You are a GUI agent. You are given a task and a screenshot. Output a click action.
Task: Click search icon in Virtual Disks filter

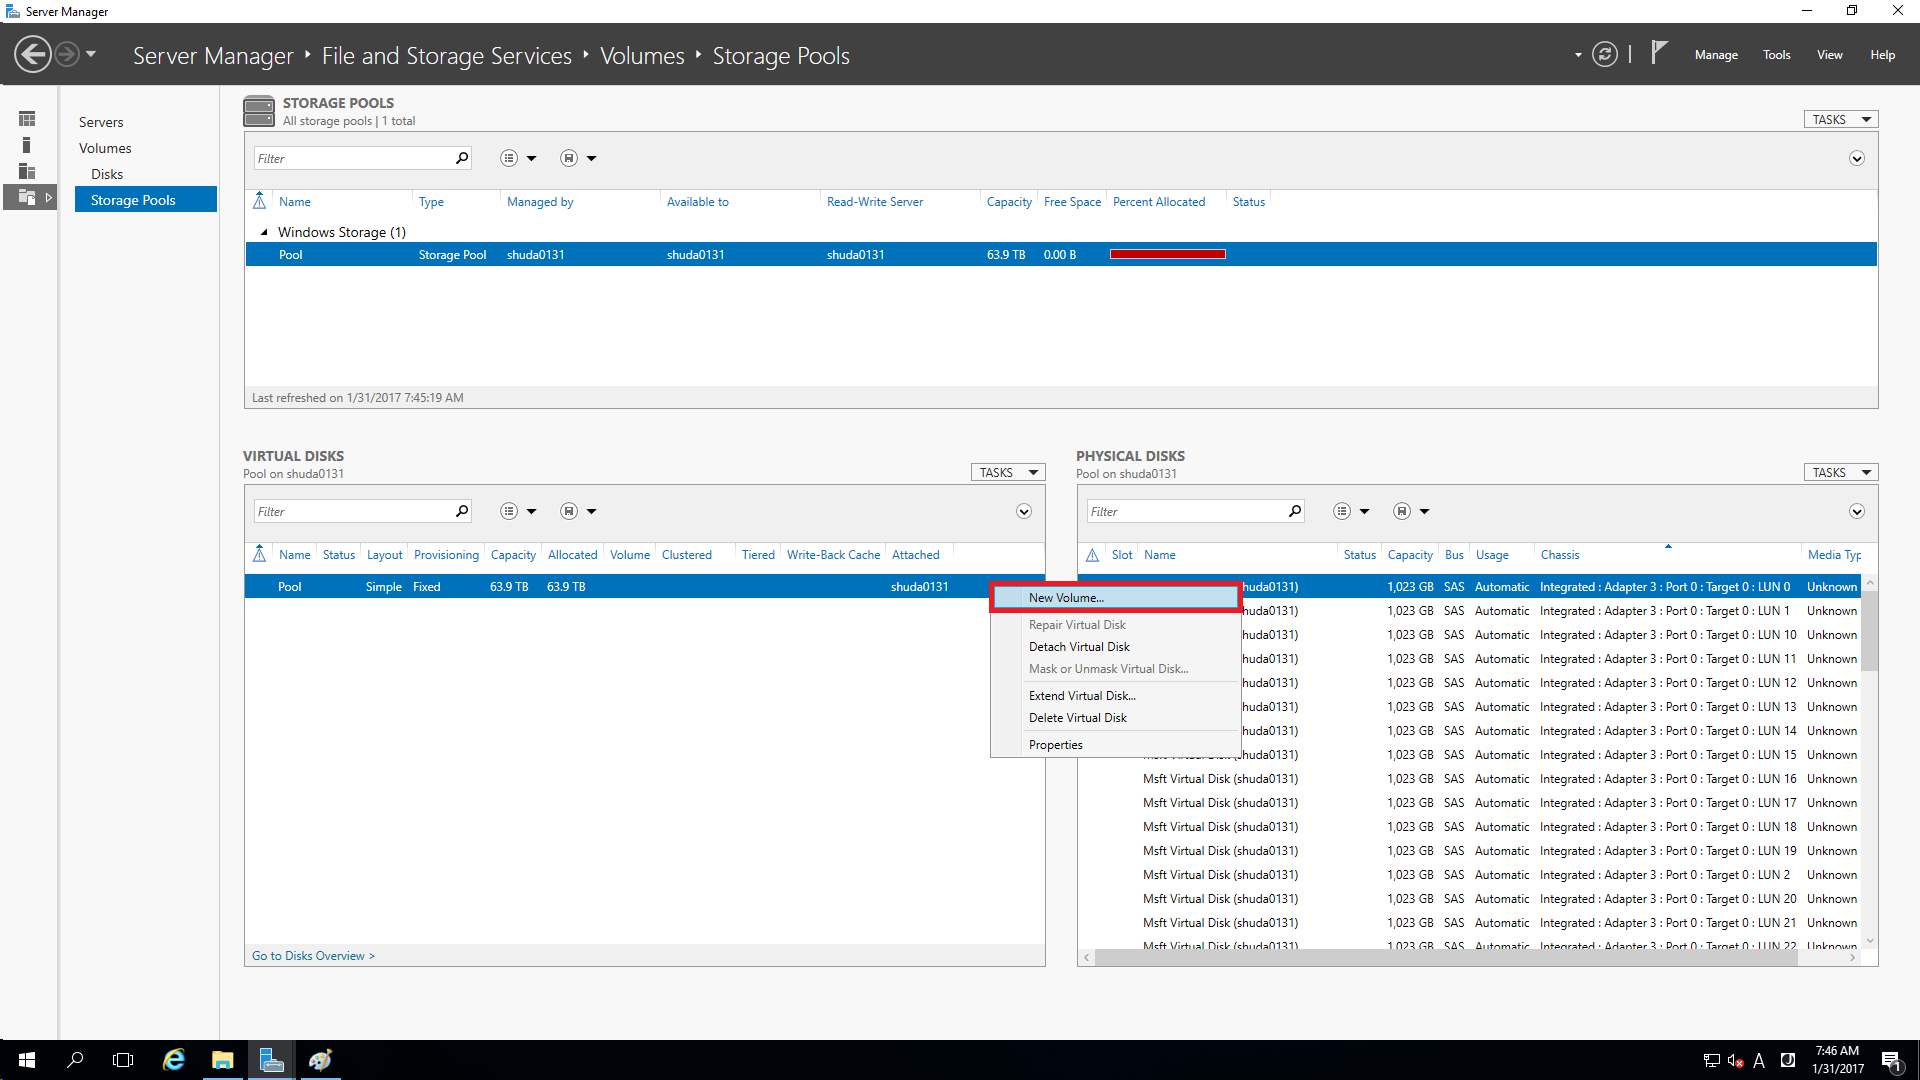(462, 511)
